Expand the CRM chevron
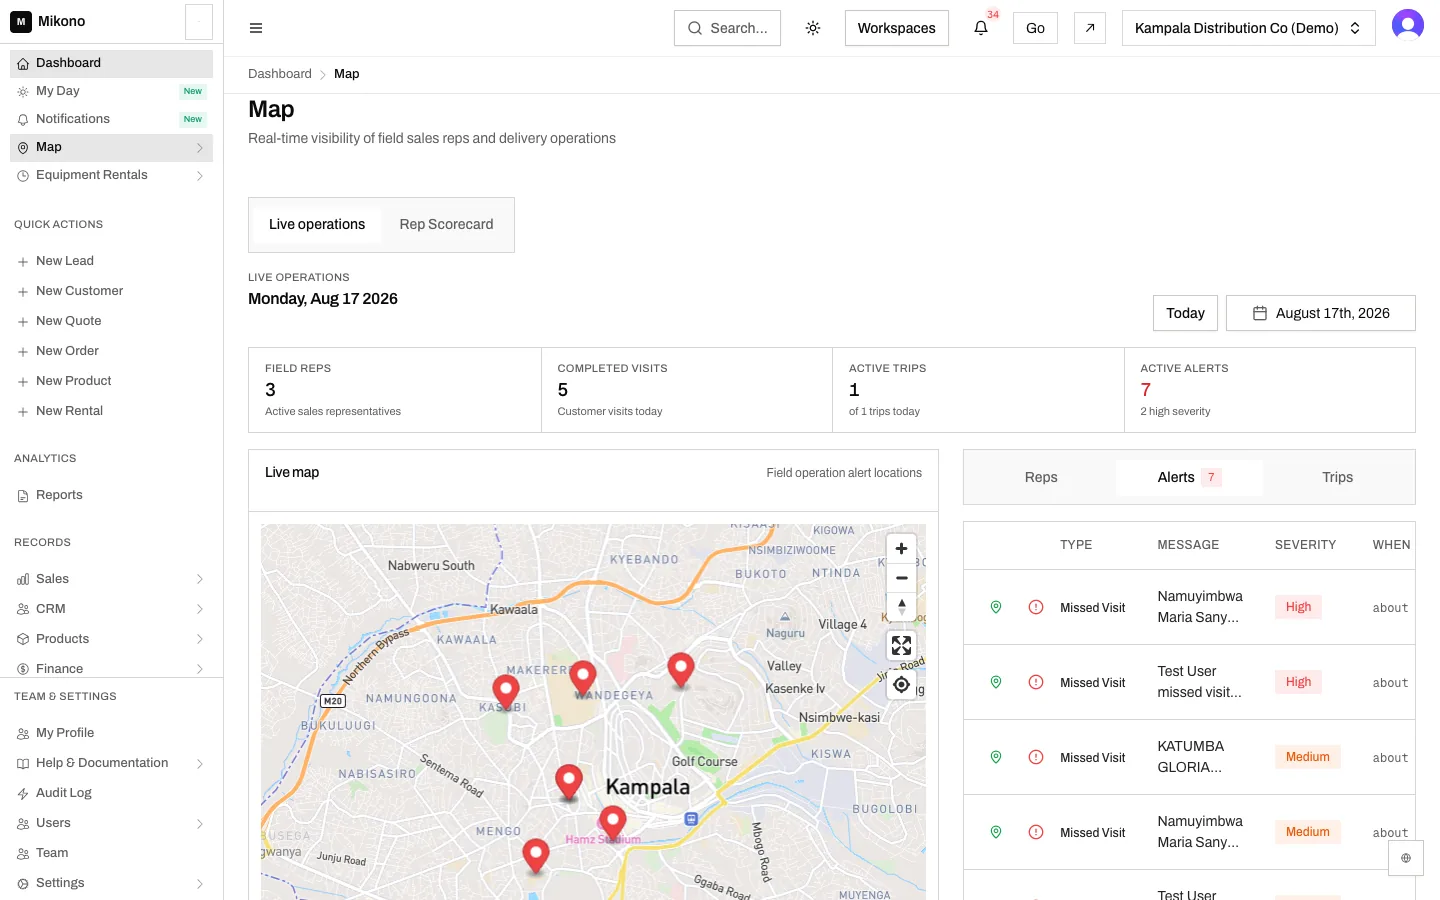Image resolution: width=1440 pixels, height=900 pixels. click(200, 609)
